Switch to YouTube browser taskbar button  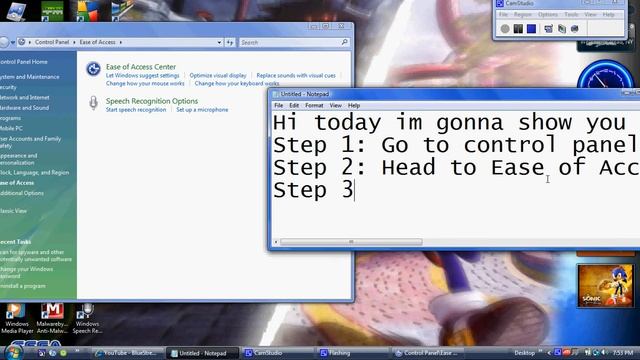[x=128, y=353]
